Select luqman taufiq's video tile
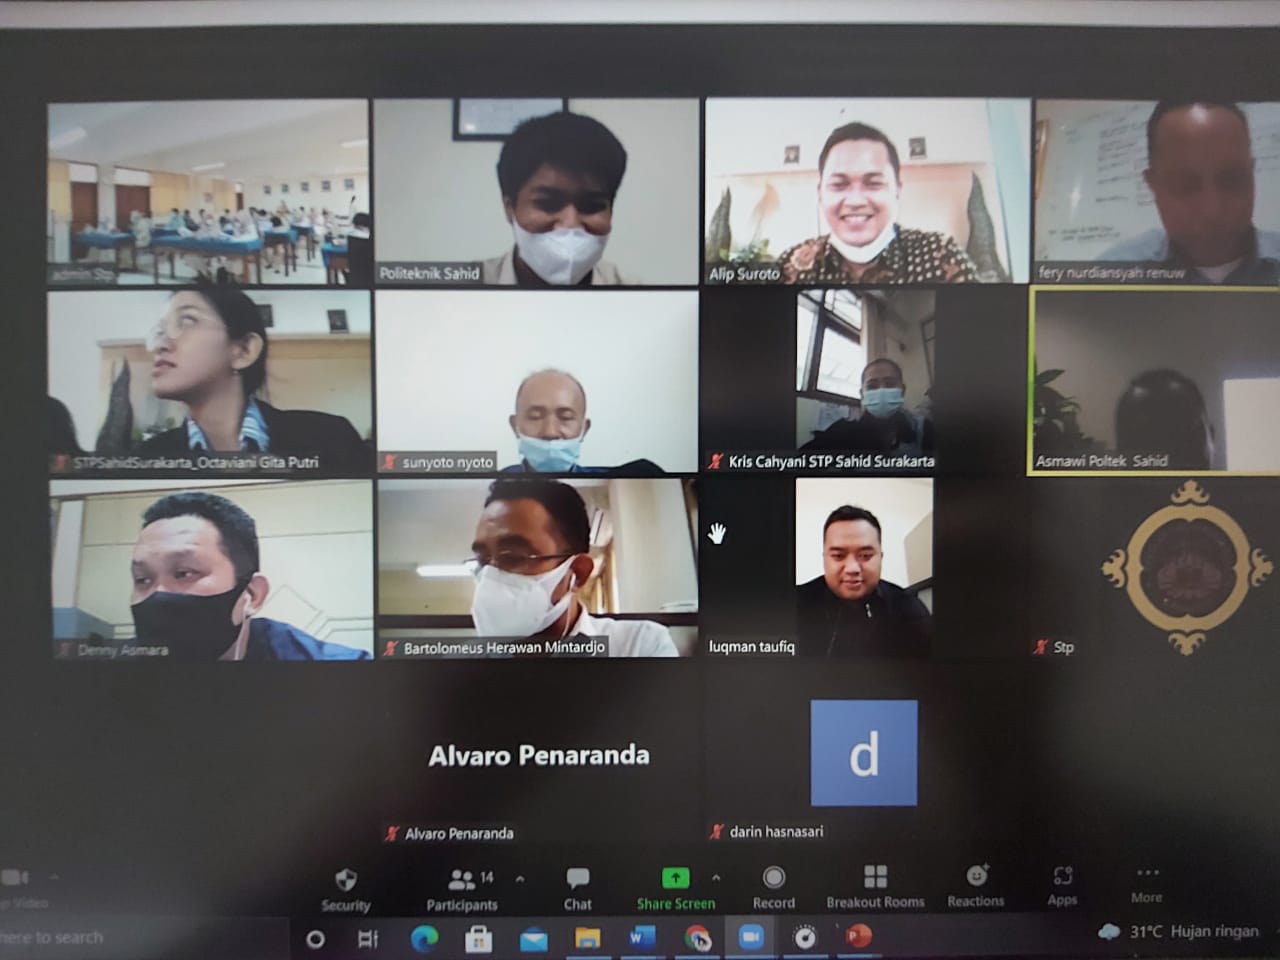Screen dimensions: 1280x960 (x=866, y=567)
